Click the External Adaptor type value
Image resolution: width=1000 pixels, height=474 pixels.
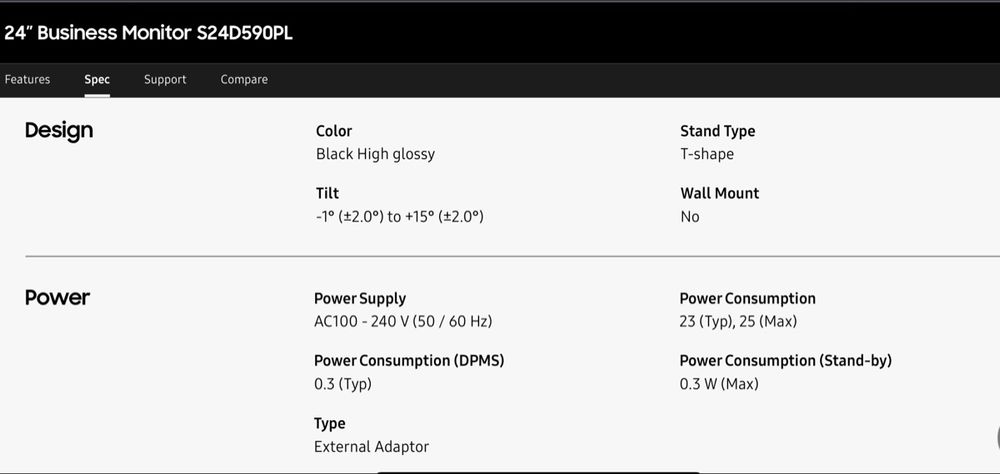pos(371,447)
